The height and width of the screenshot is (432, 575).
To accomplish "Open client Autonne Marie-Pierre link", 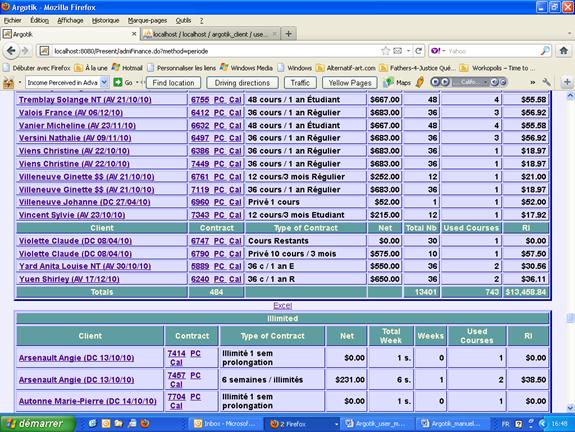I will pyautogui.click(x=88, y=401).
